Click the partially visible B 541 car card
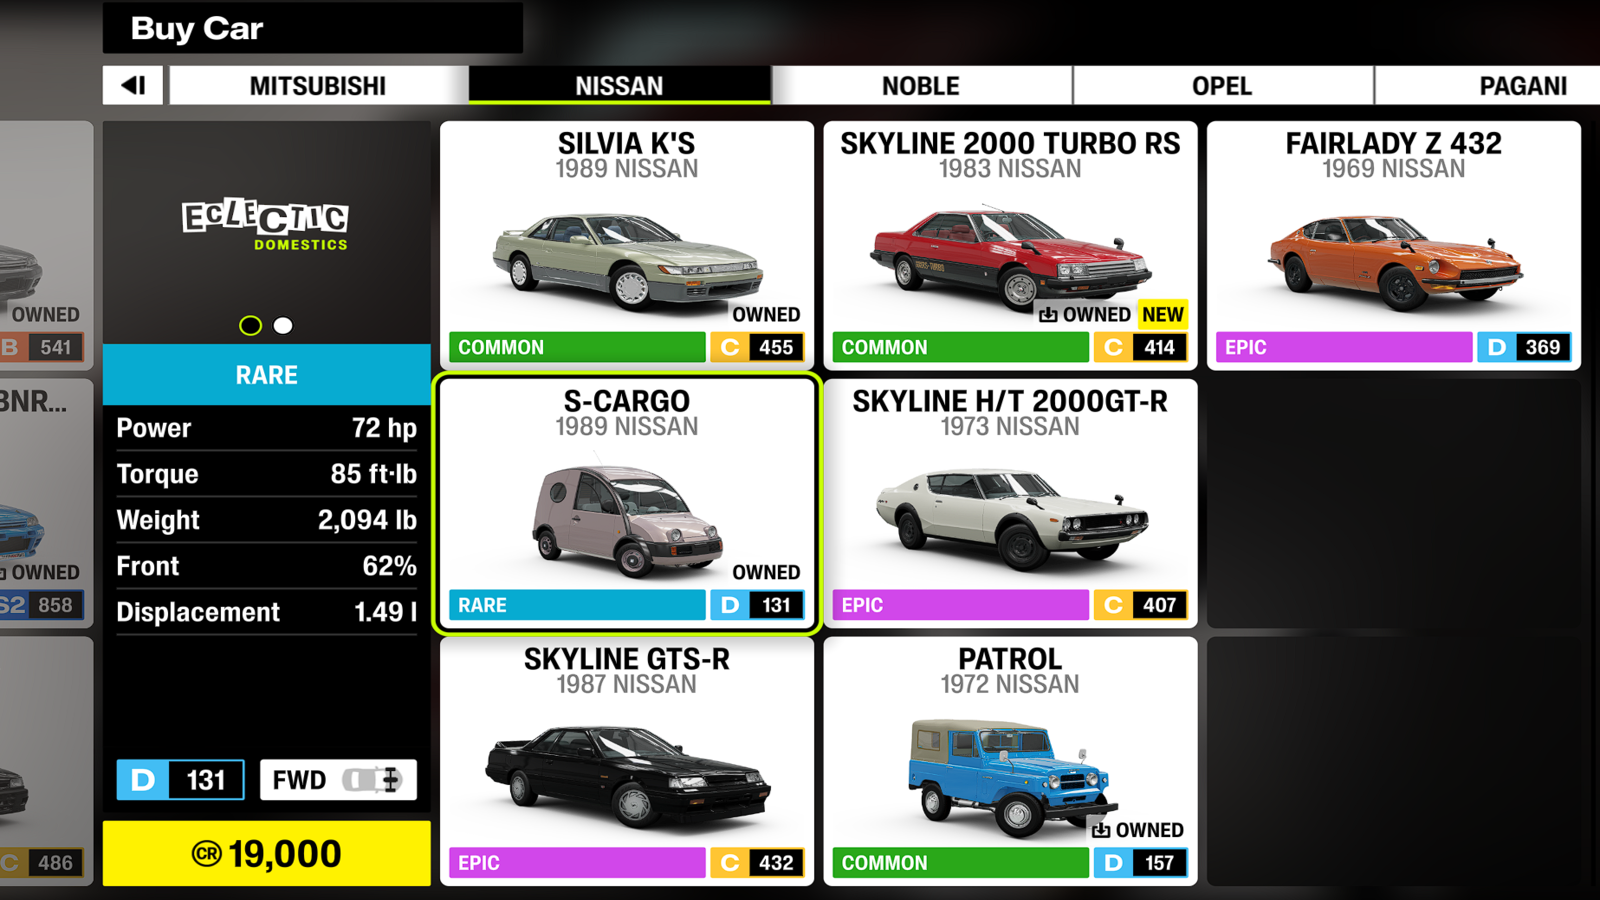 point(46,245)
